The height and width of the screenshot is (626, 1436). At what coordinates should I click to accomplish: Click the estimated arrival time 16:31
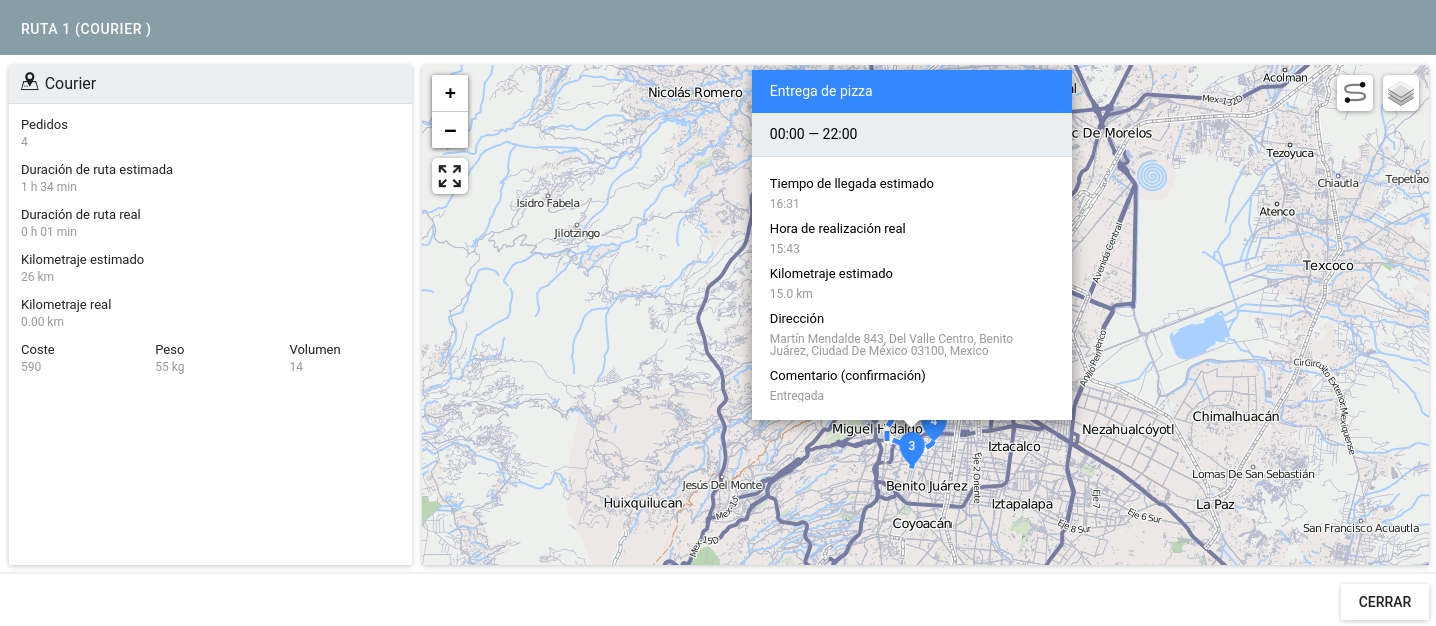click(x=784, y=204)
